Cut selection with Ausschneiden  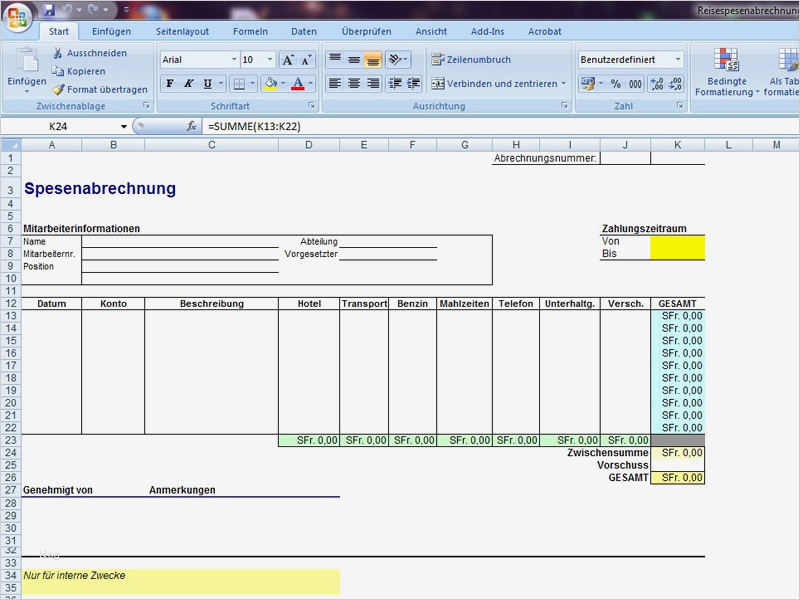tap(90, 53)
